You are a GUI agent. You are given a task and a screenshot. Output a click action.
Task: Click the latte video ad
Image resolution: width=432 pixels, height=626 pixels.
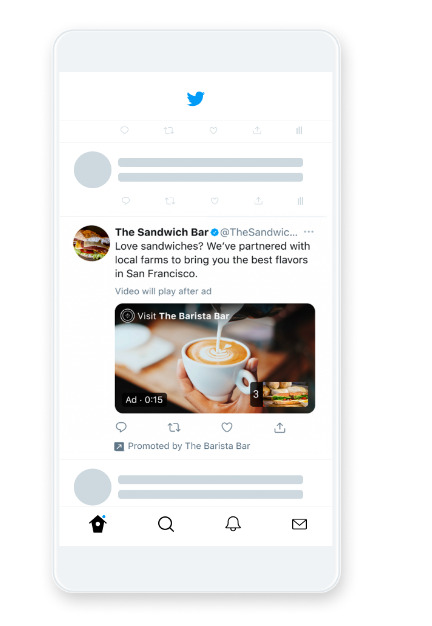coord(215,358)
